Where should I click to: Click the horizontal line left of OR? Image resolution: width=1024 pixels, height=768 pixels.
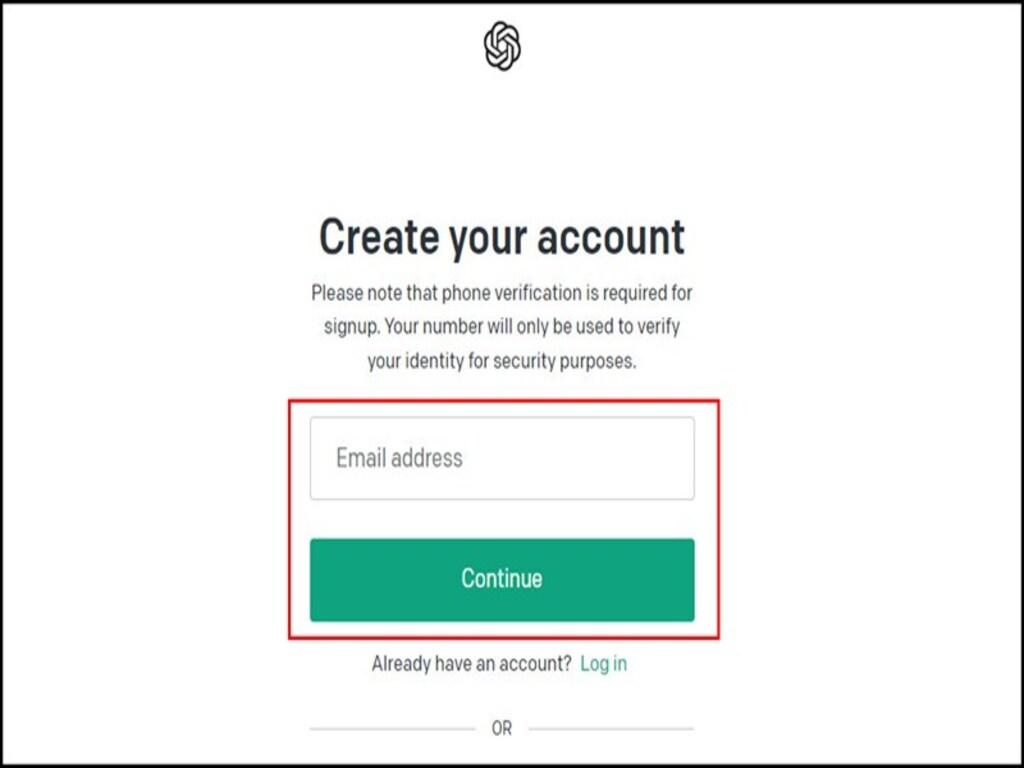[x=392, y=728]
